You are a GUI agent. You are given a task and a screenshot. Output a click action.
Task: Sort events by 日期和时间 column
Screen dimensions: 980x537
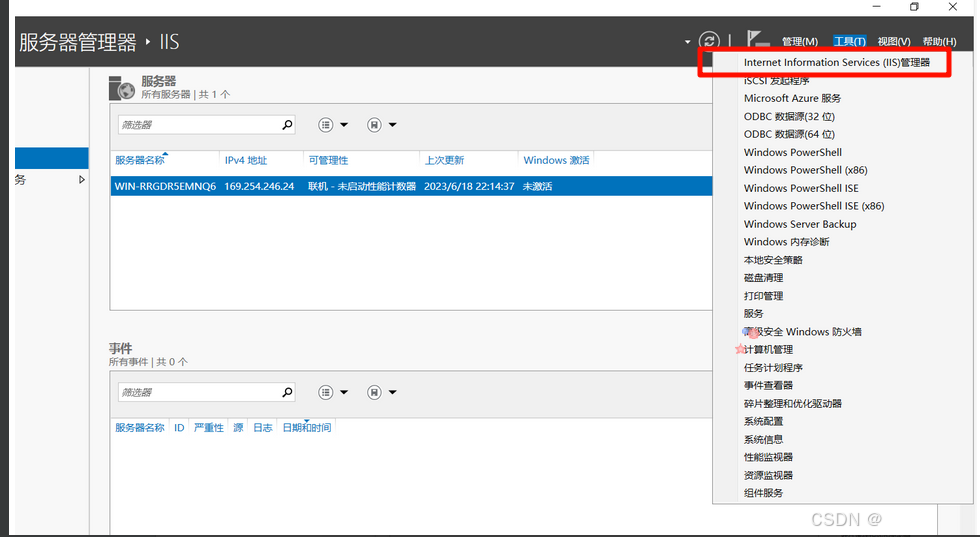(307, 428)
